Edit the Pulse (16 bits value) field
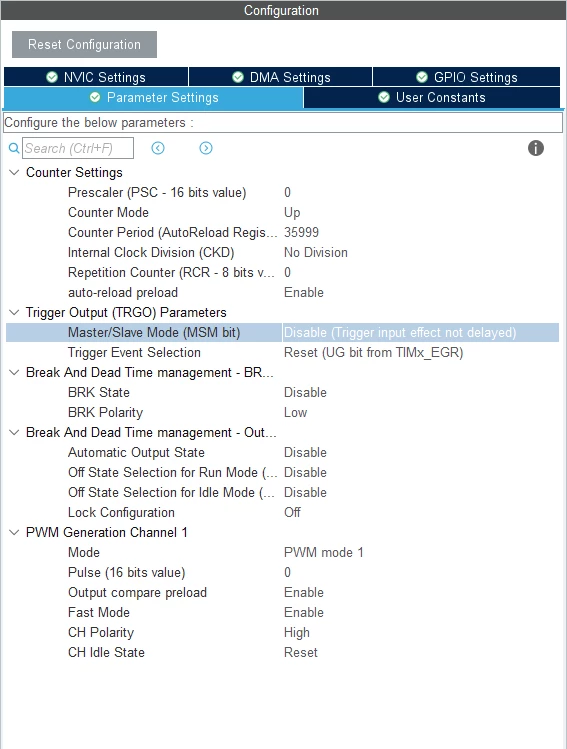The image size is (567, 749). click(287, 572)
